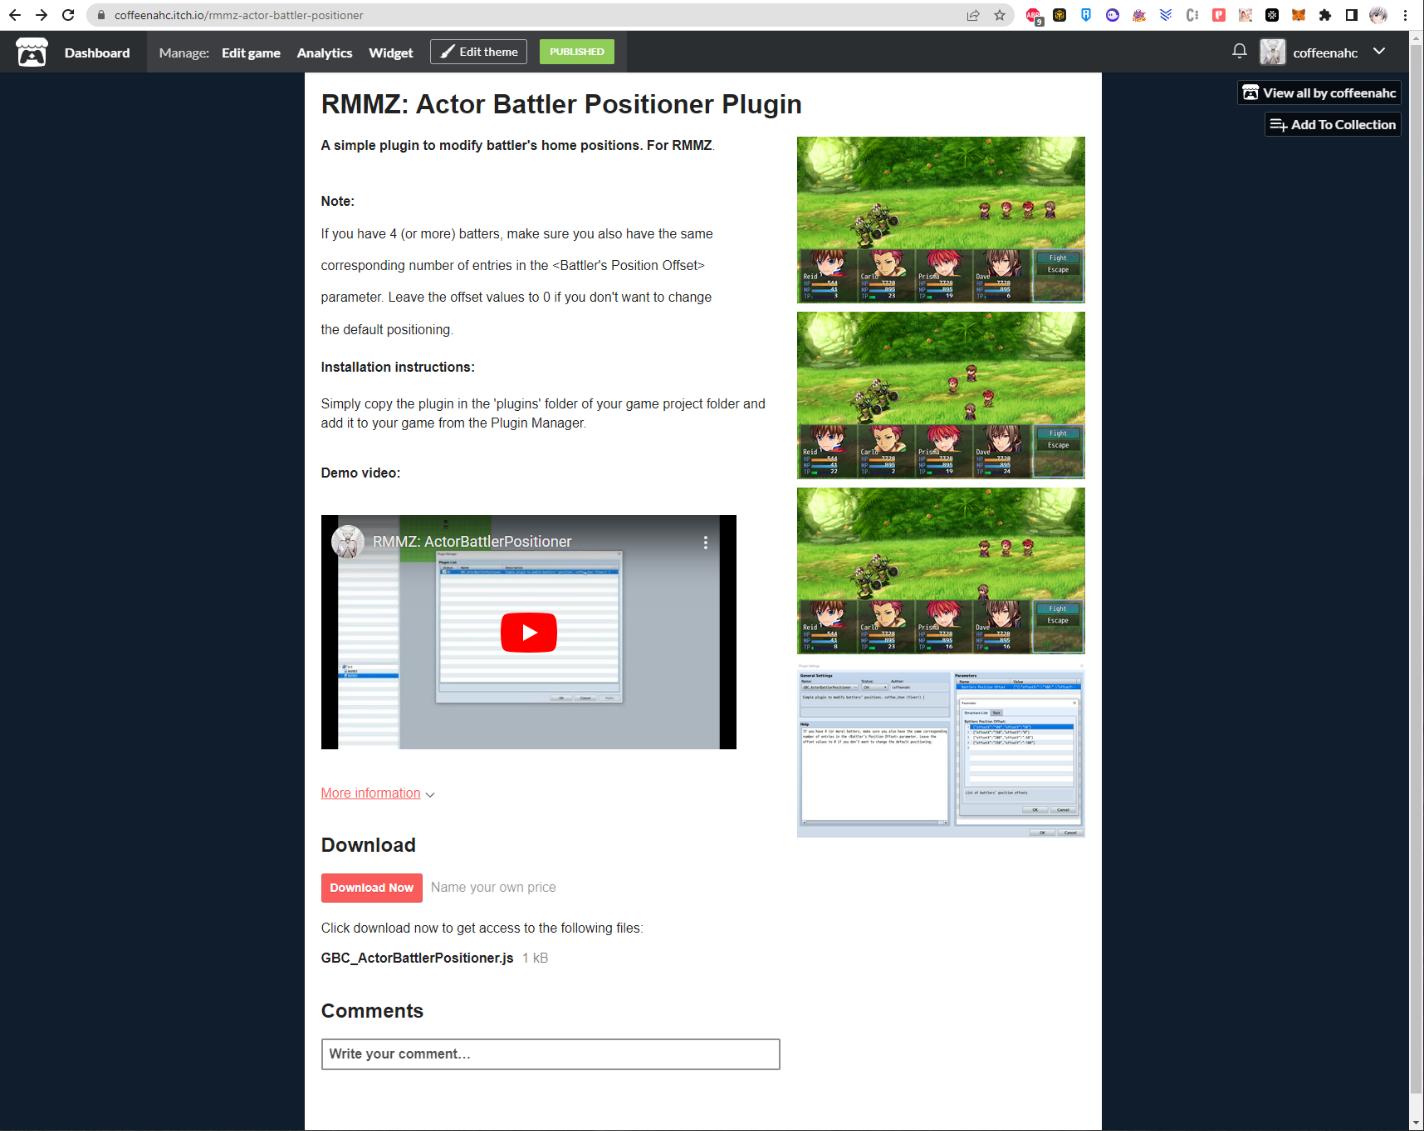Click the video title RMMZ: ActorBattlerPositioner
The image size is (1424, 1131).
tap(472, 542)
